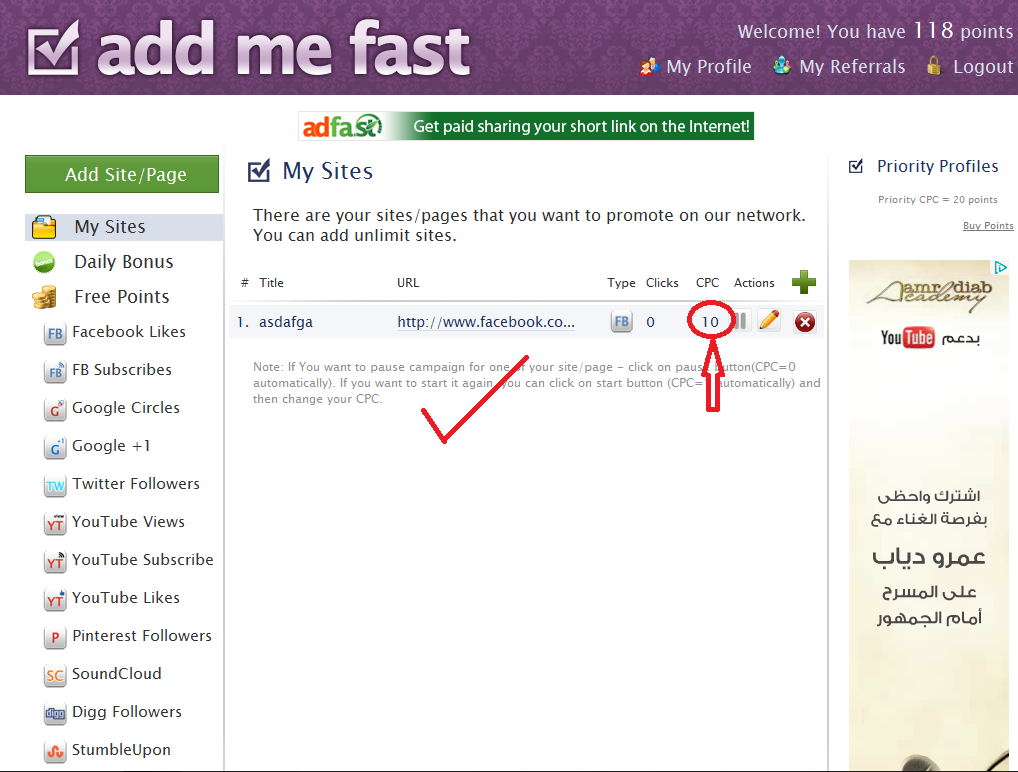Click the Actions column header
Viewport: 1018px width, 772px height.
click(x=754, y=283)
